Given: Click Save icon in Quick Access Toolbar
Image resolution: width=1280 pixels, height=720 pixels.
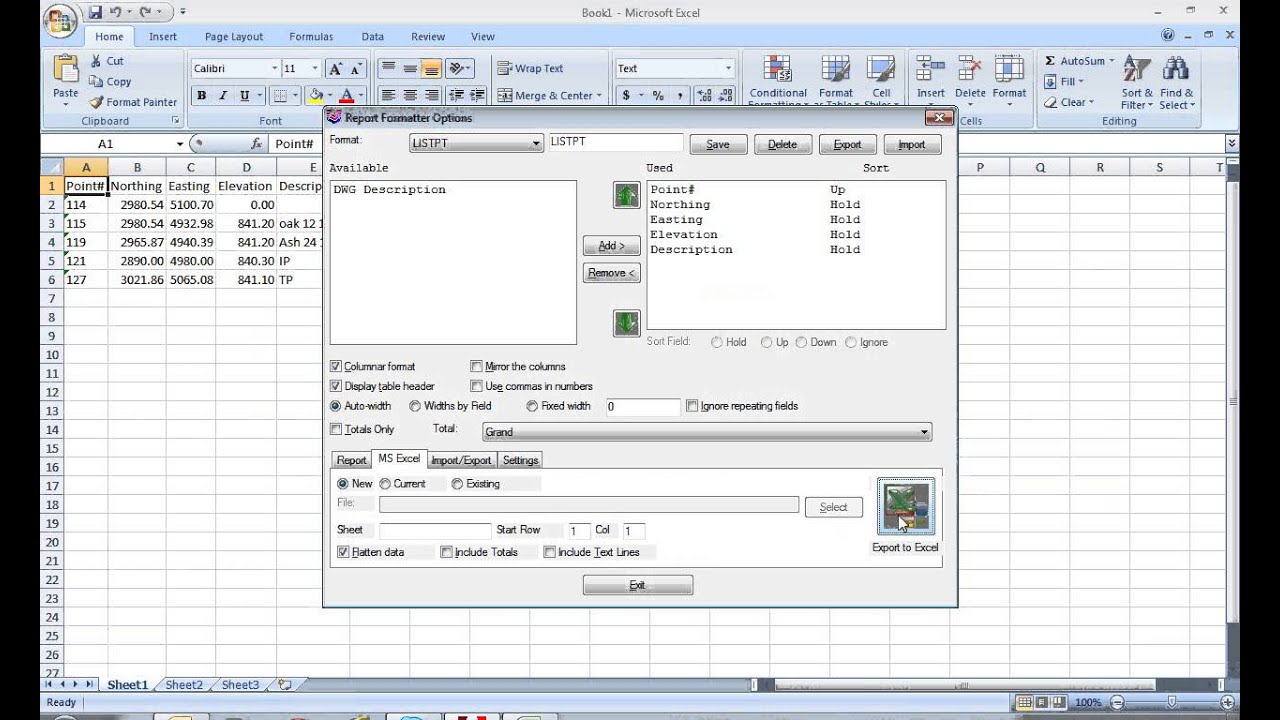Looking at the screenshot, I should tap(95, 13).
